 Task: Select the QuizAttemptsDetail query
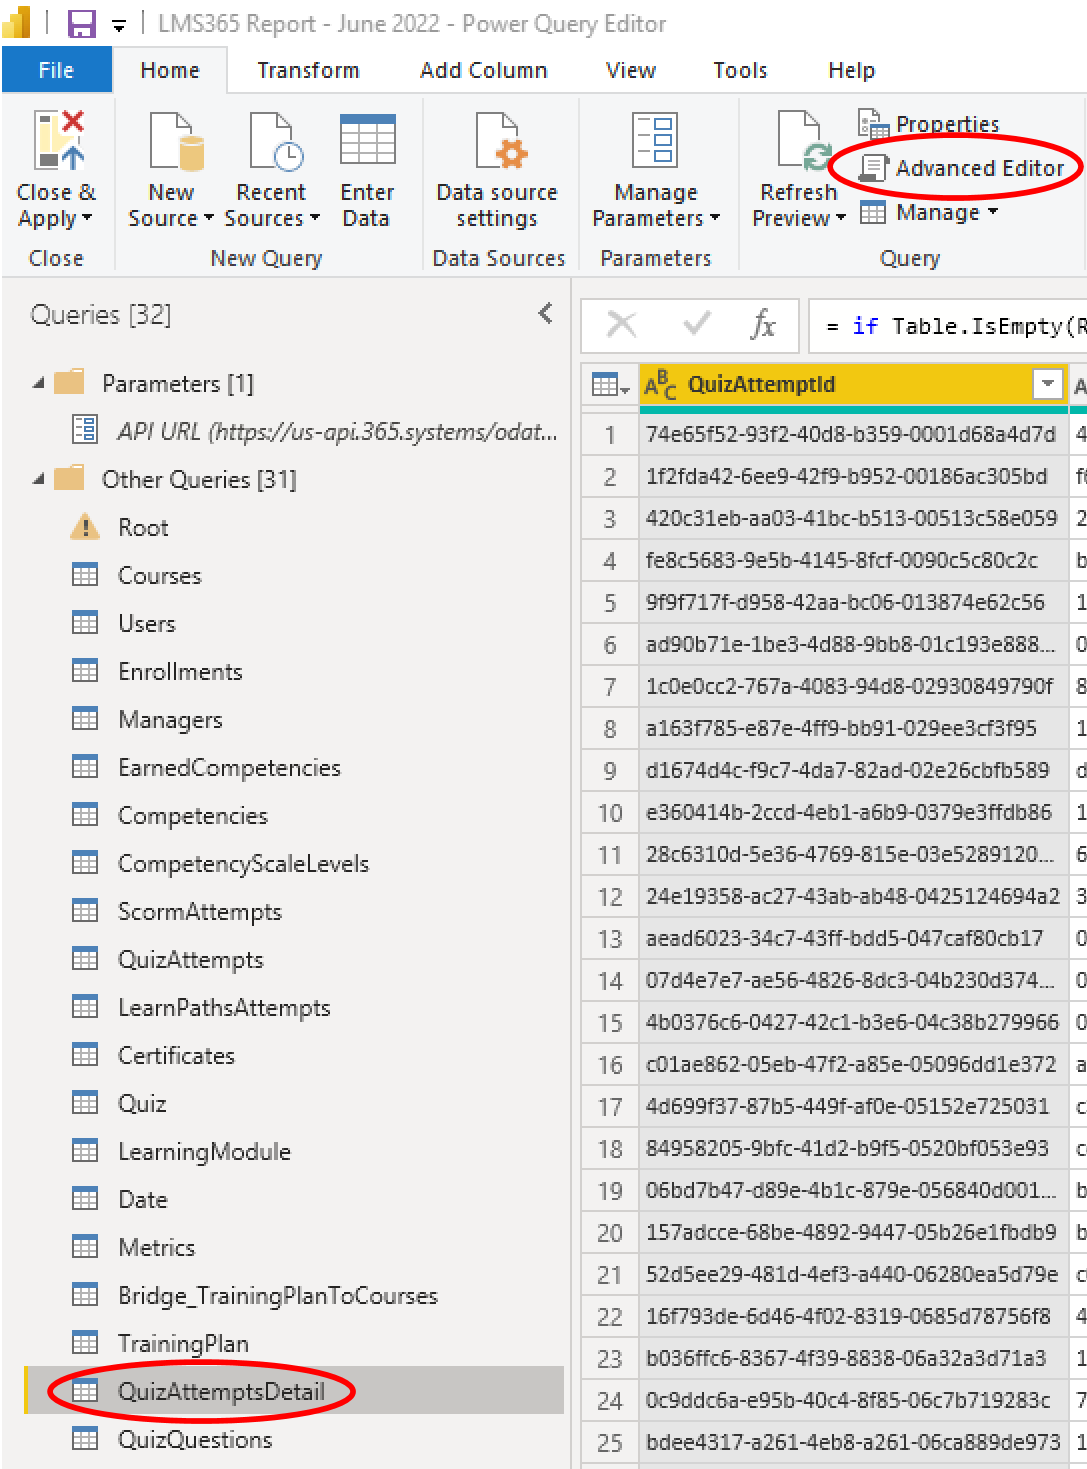tap(221, 1391)
